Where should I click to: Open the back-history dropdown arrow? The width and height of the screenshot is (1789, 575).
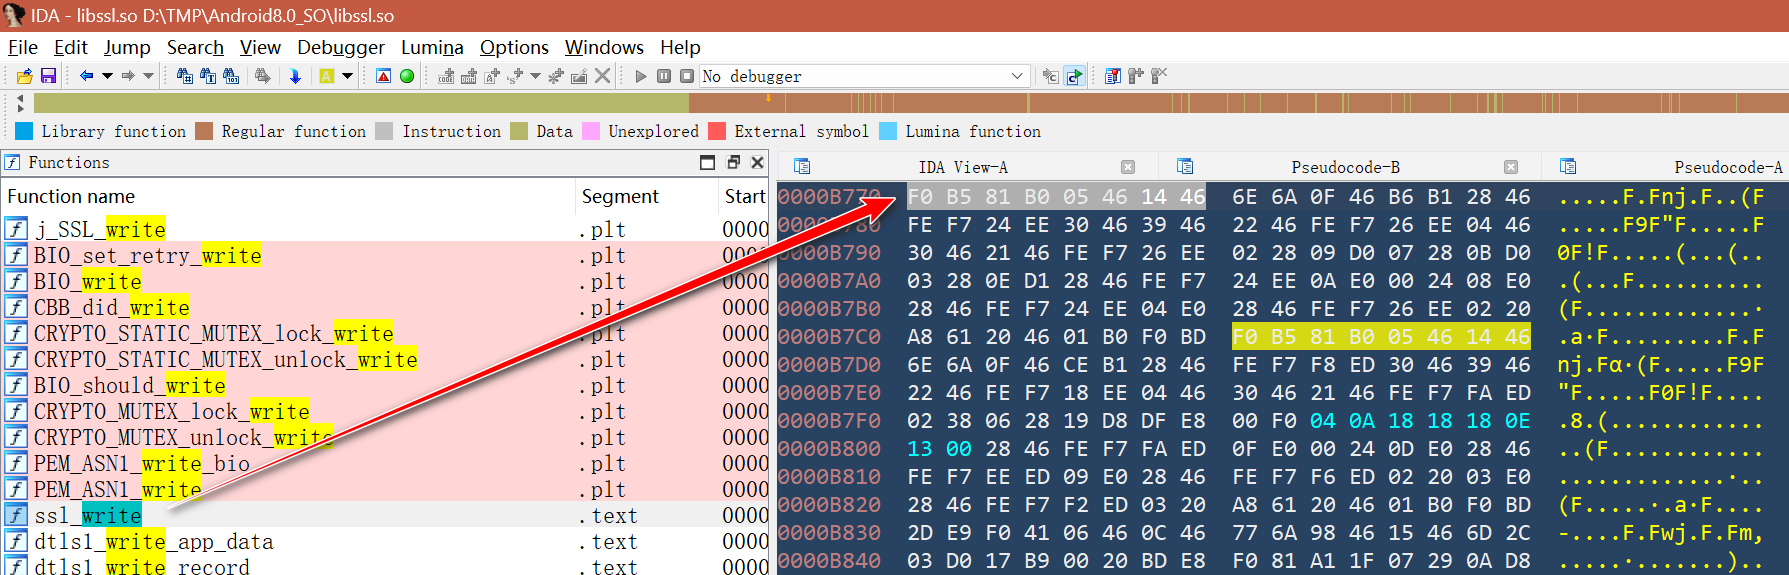point(107,76)
